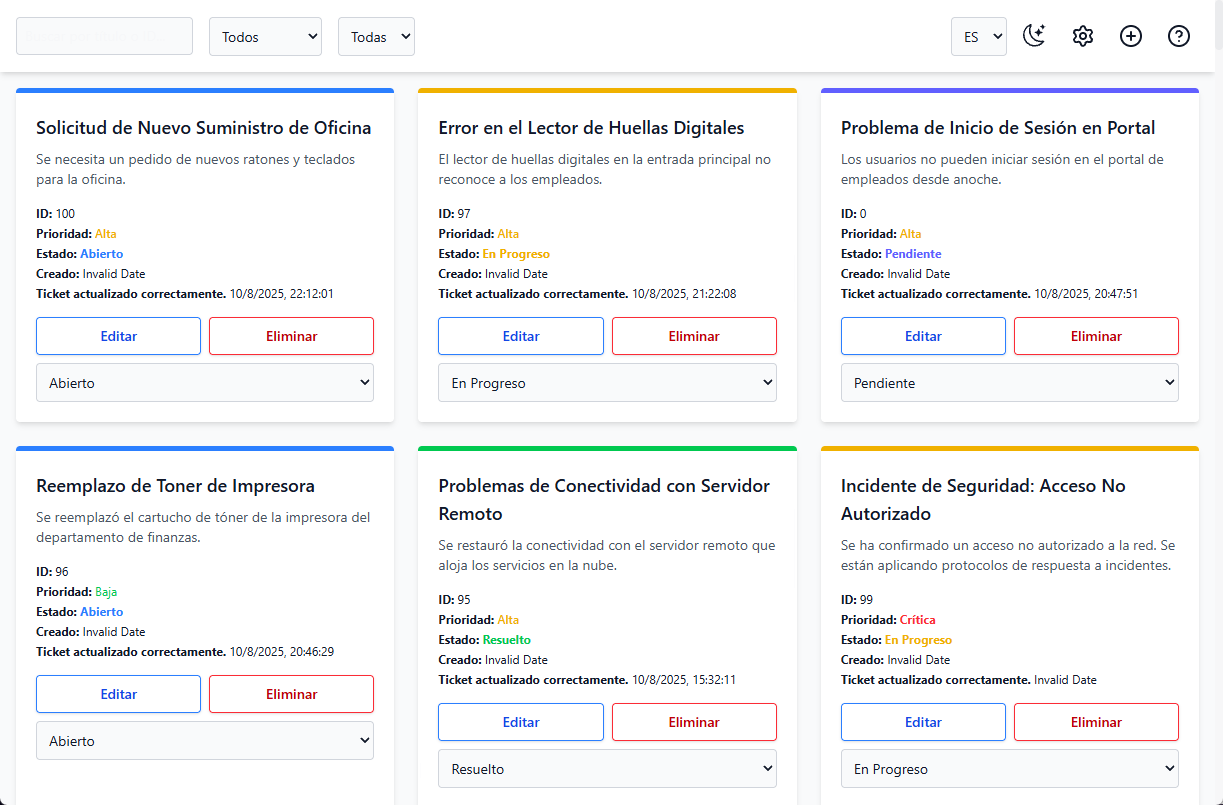Open settings via the gear icon
1223x805 pixels.
(x=1083, y=36)
